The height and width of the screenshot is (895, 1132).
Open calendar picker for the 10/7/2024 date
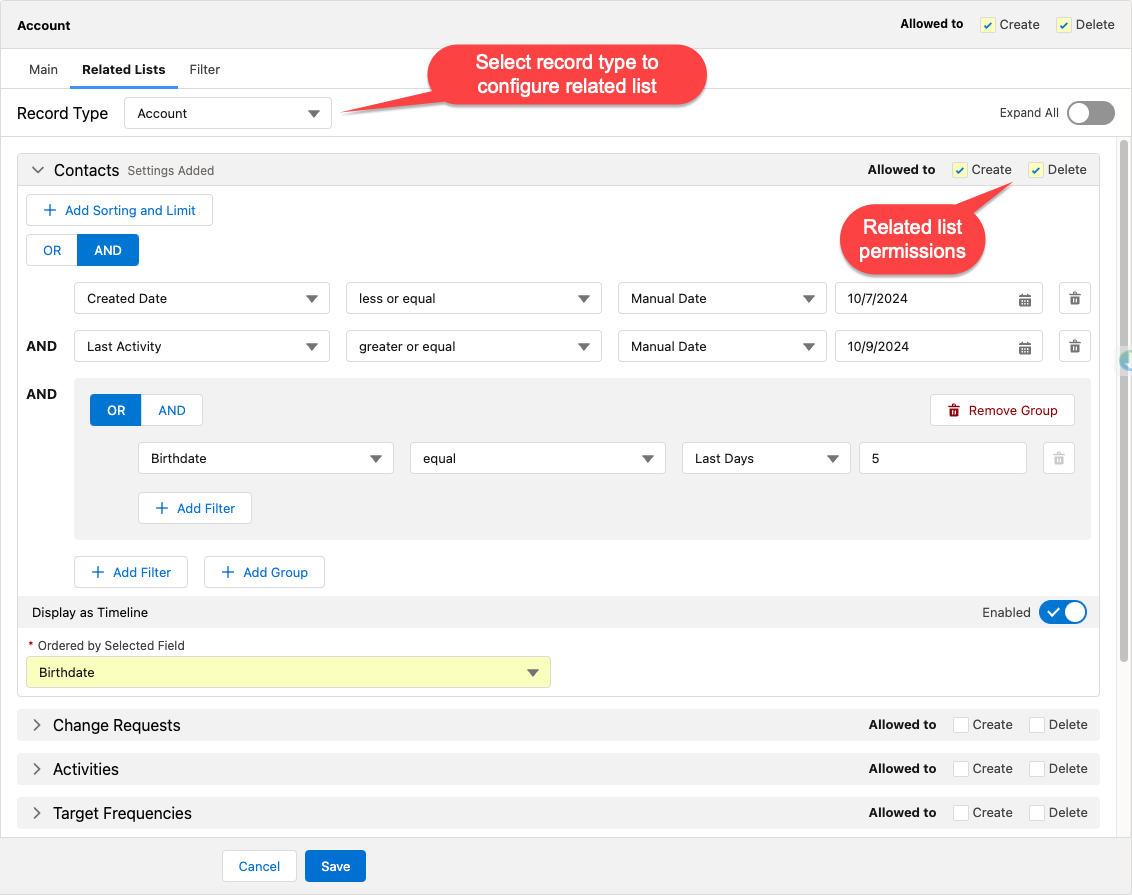1025,298
